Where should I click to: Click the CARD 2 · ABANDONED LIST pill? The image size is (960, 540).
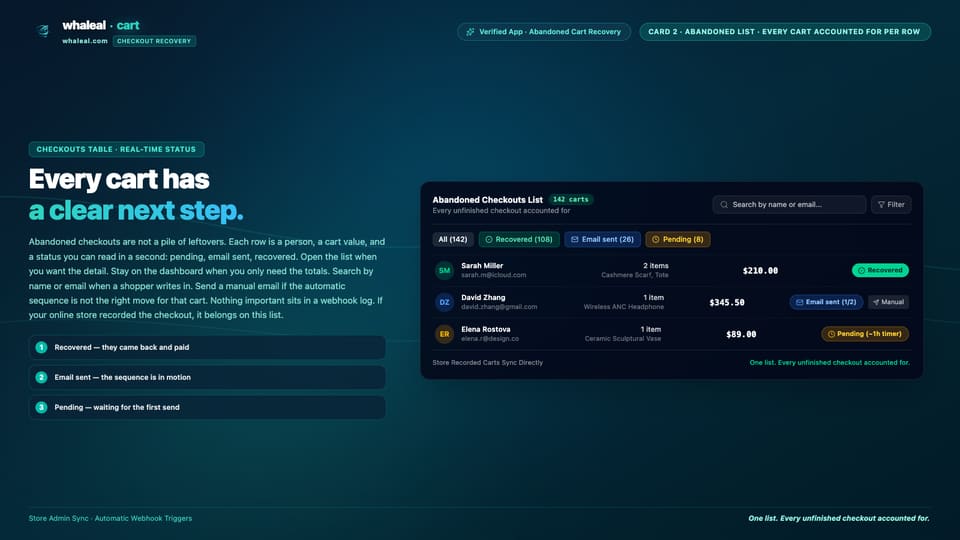(x=785, y=32)
